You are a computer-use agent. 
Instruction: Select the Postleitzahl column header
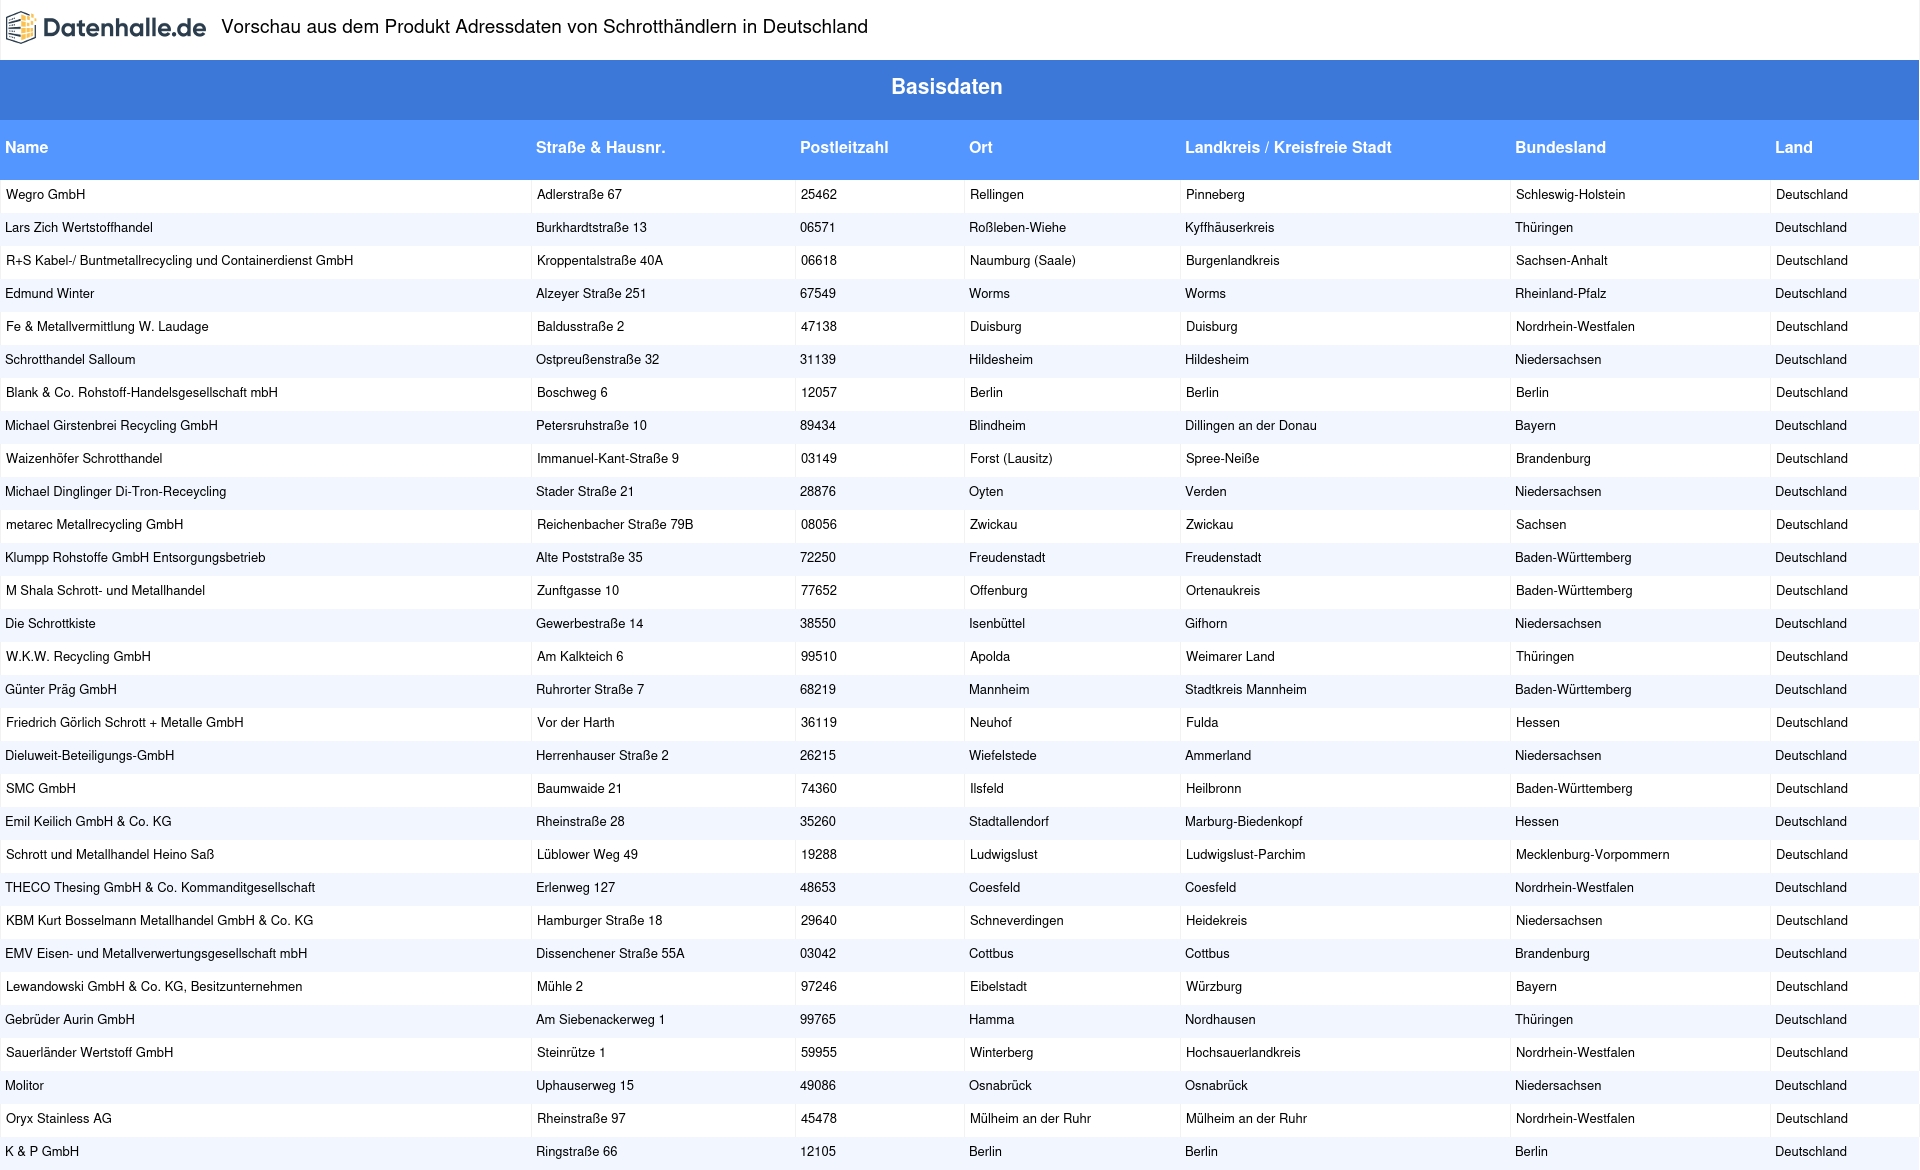(844, 148)
